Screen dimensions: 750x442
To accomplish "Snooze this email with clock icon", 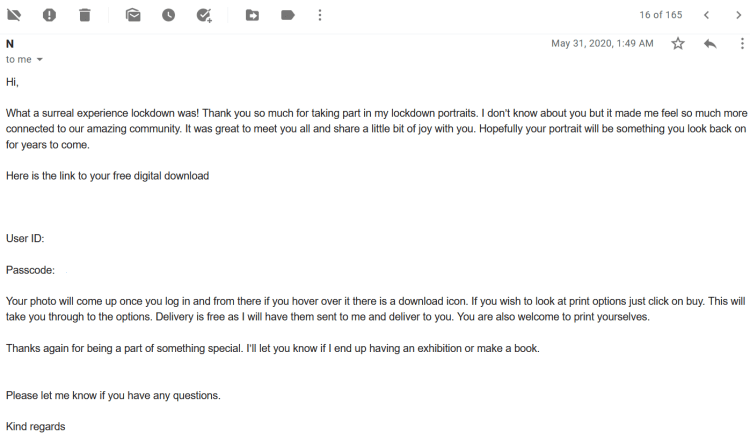I will tap(168, 15).
